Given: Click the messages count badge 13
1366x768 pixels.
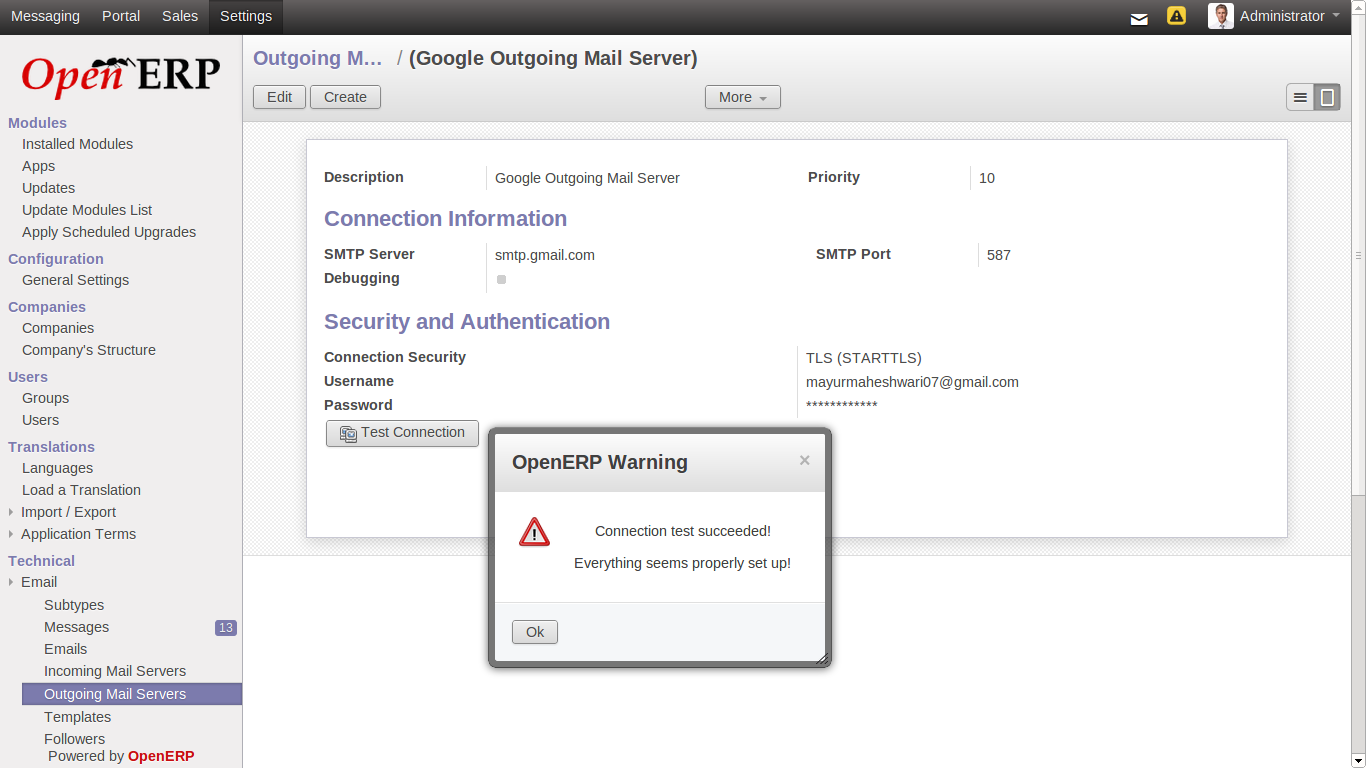Looking at the screenshot, I should [226, 628].
